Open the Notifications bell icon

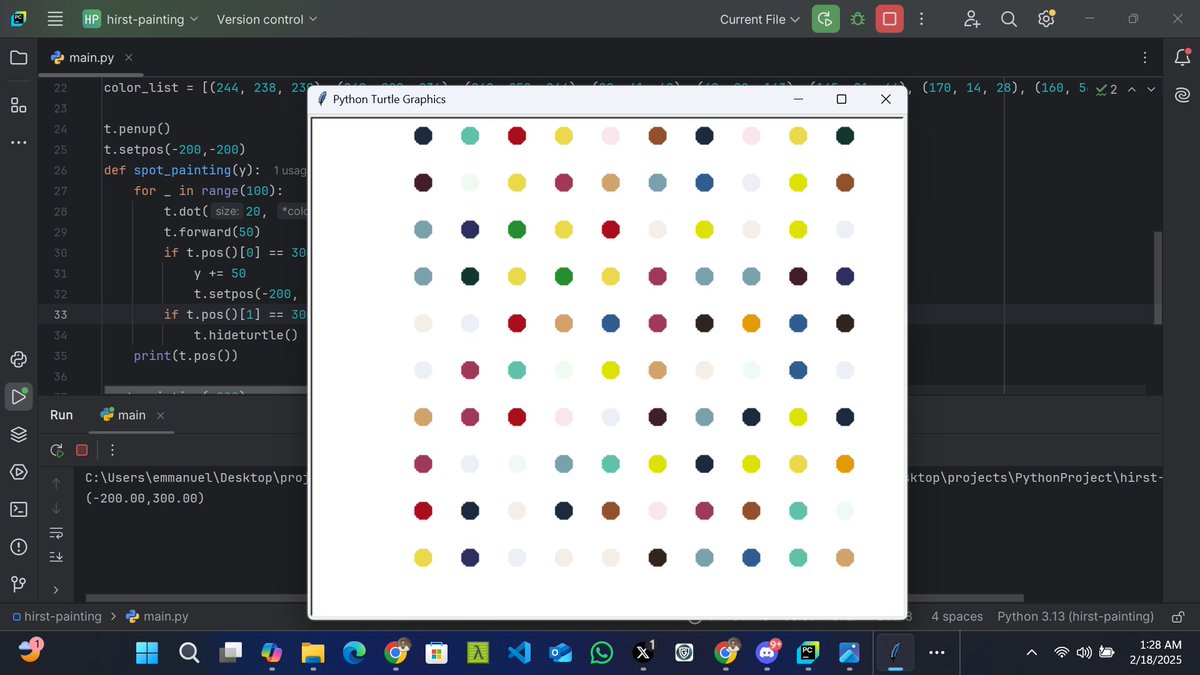1182,58
